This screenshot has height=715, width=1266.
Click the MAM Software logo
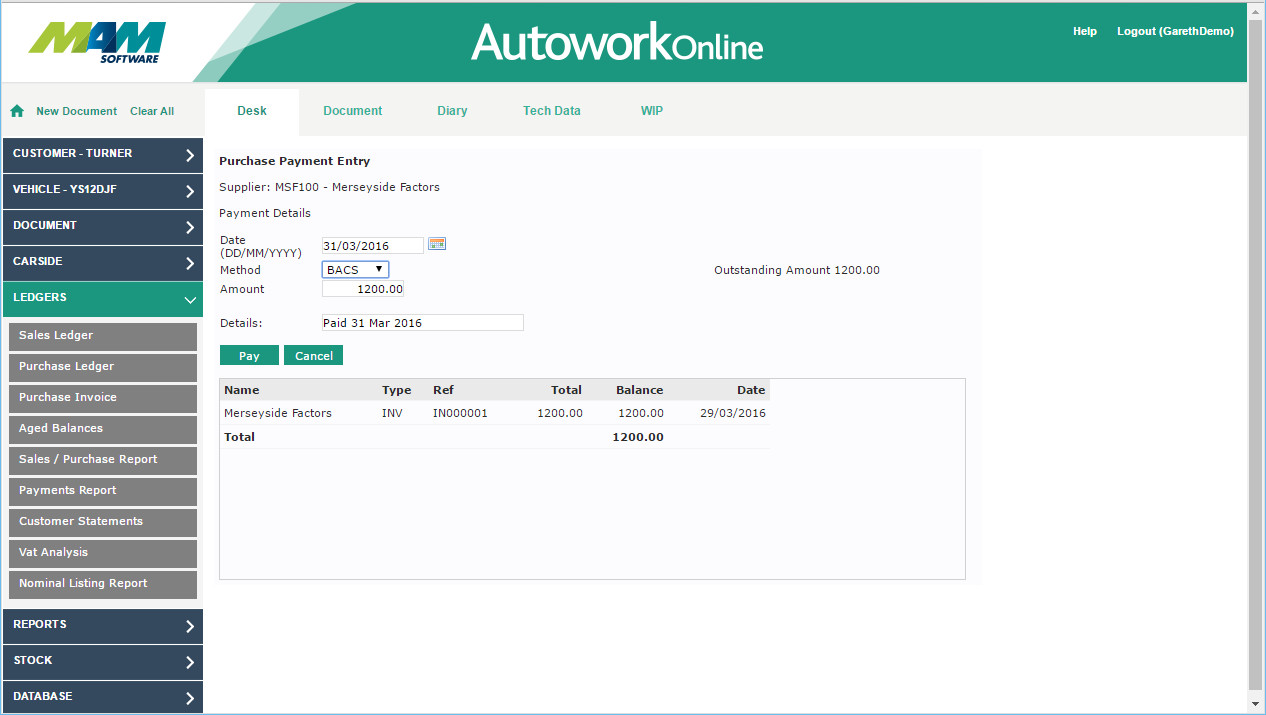[98, 42]
